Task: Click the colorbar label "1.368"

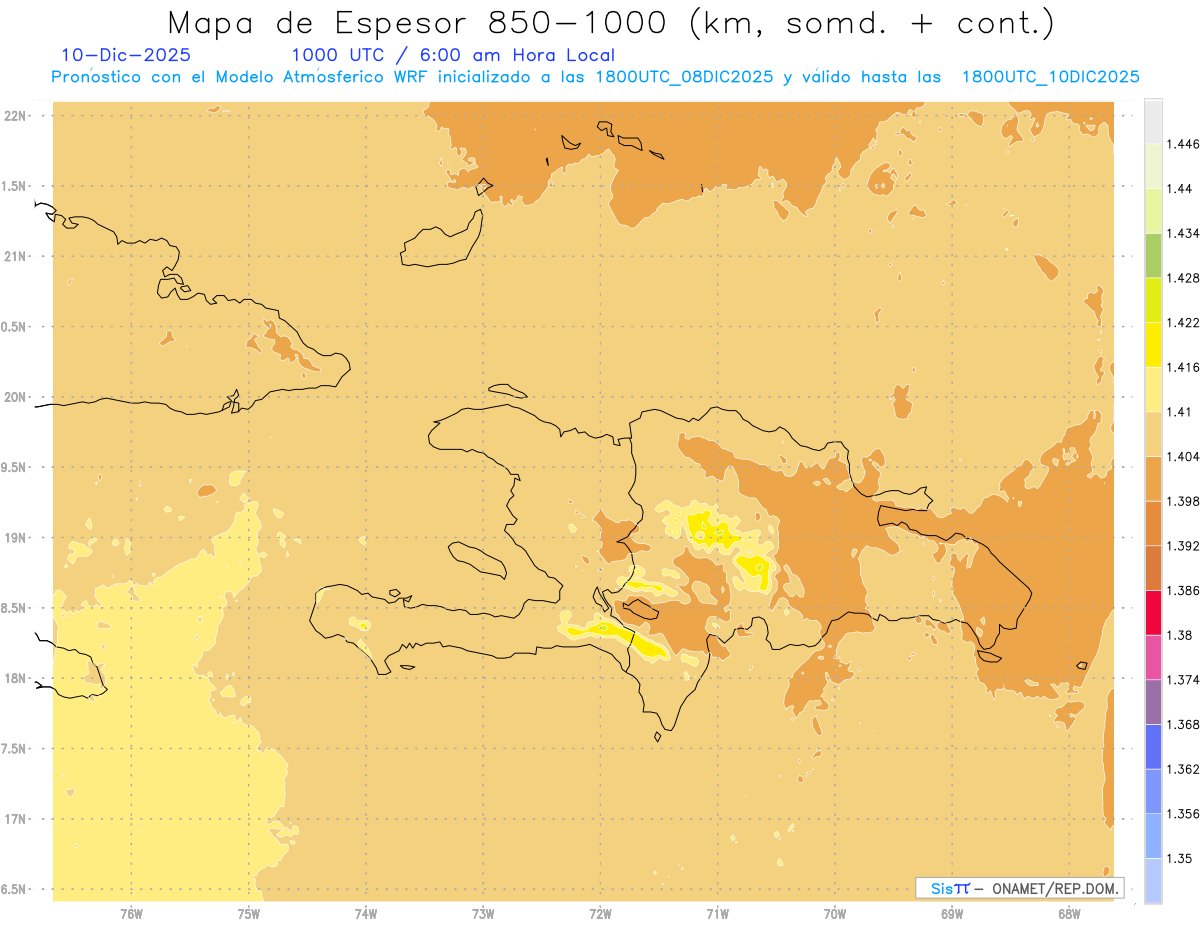Action: click(x=1182, y=724)
